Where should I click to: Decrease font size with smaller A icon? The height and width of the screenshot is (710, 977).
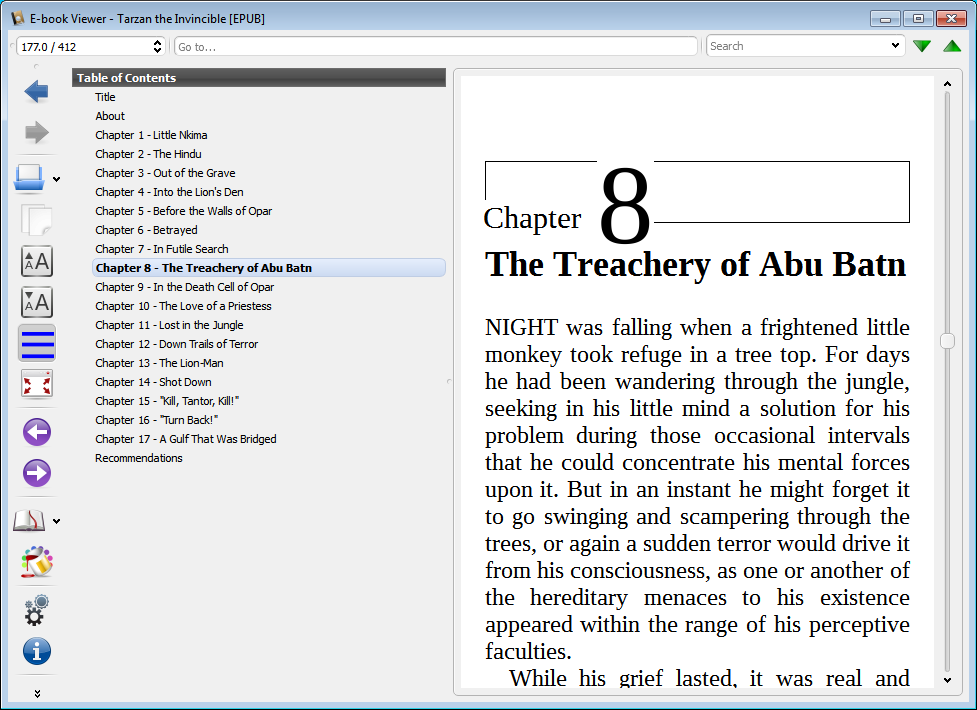(x=37, y=302)
